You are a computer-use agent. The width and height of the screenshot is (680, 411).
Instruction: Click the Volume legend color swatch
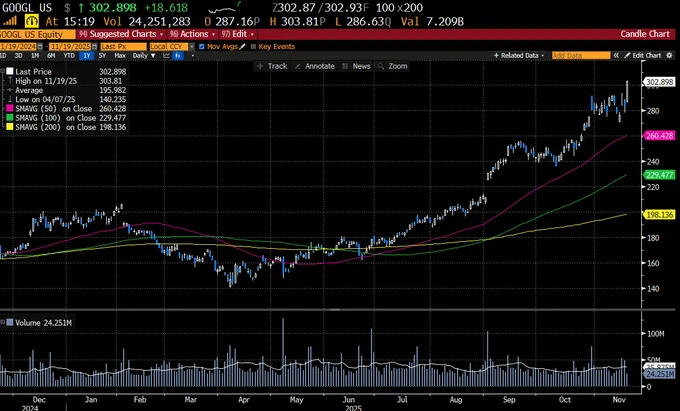click(10, 323)
